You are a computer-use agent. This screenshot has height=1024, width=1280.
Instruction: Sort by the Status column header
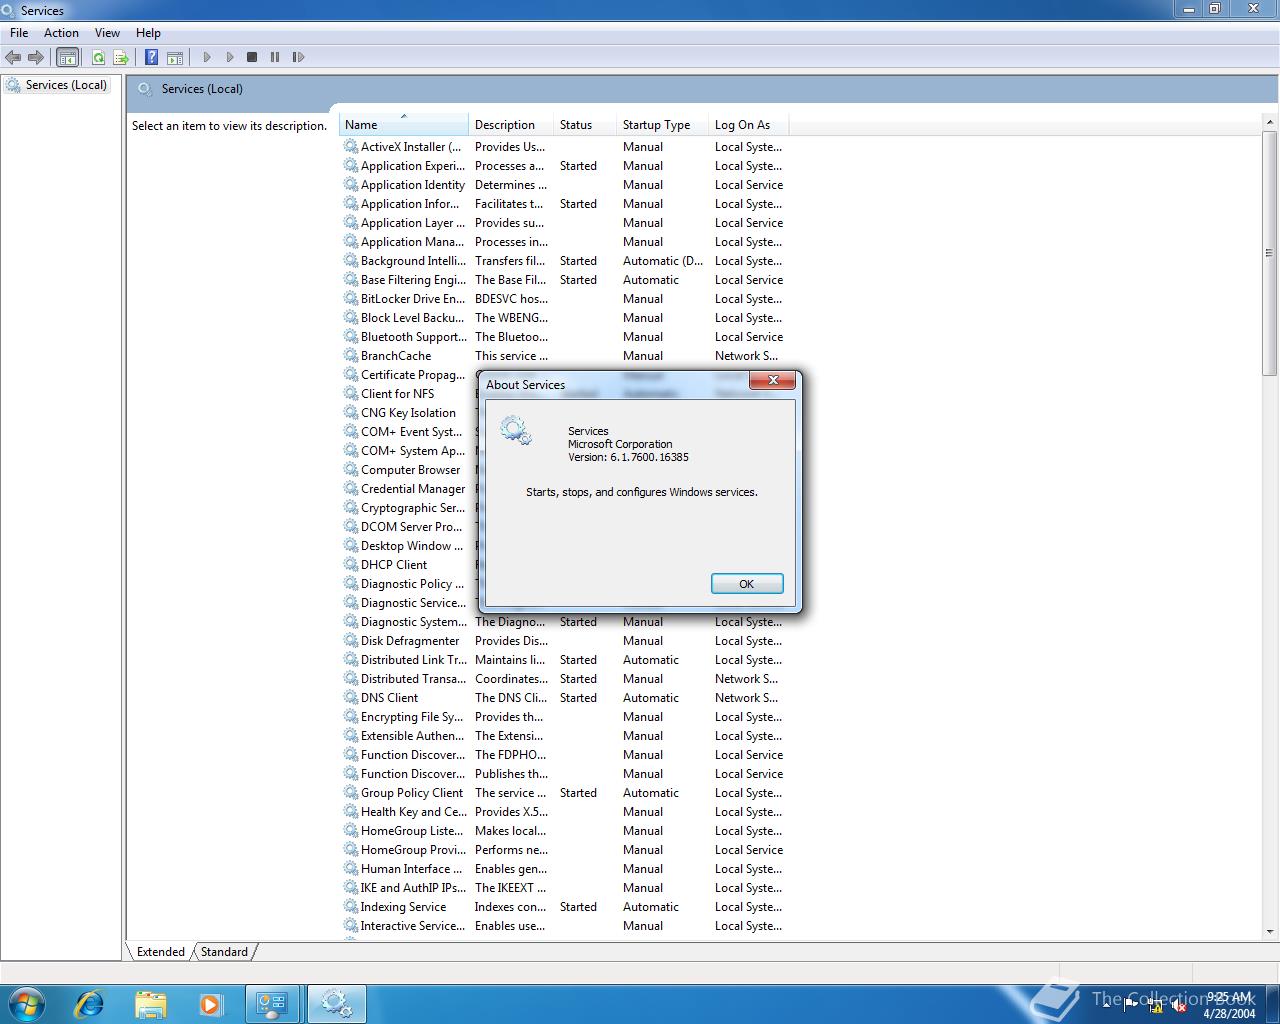[585, 125]
